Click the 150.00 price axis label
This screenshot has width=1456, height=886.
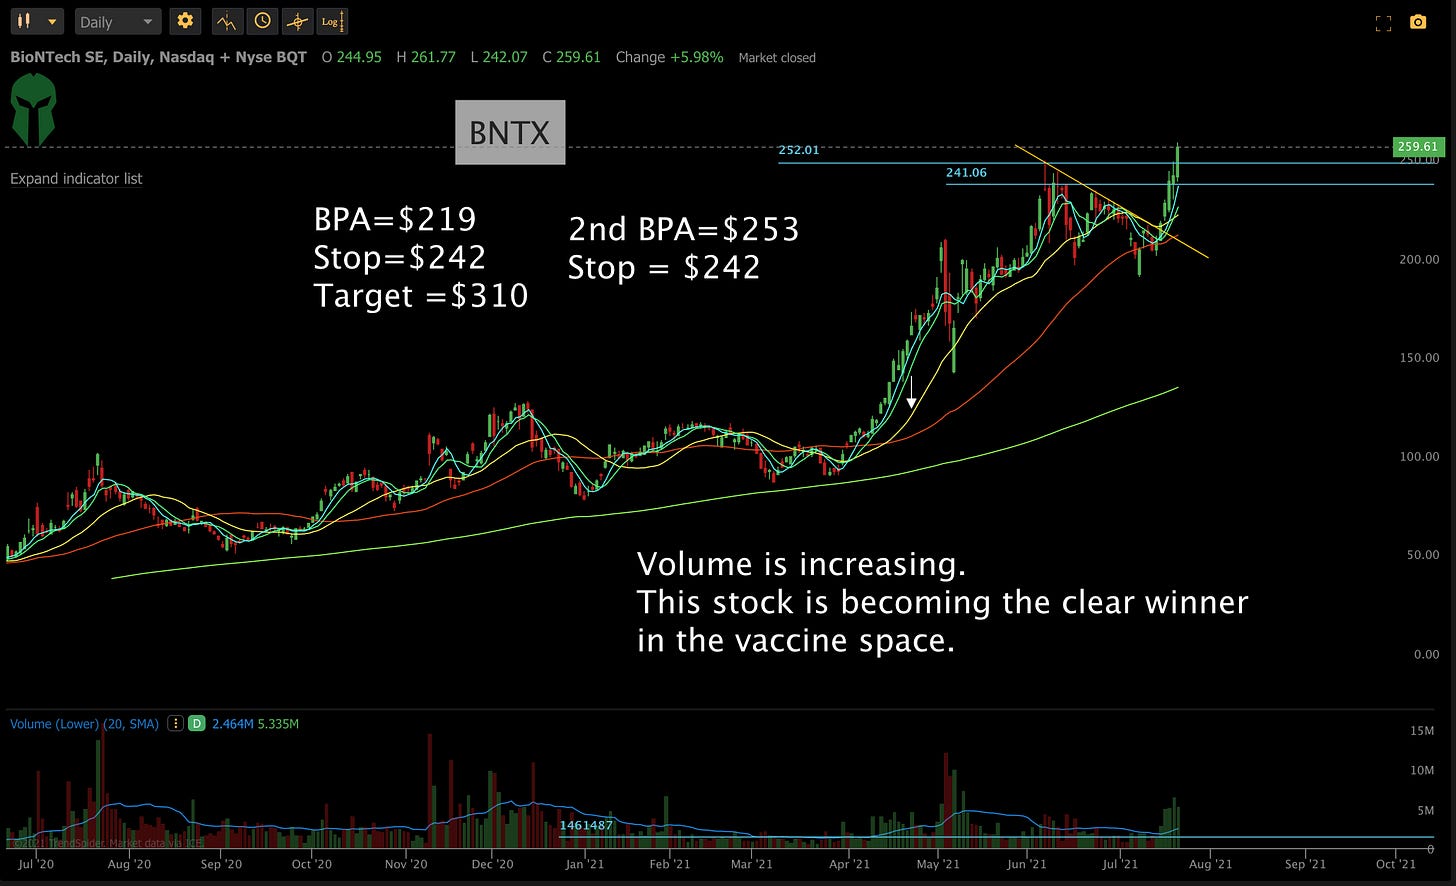click(x=1419, y=357)
